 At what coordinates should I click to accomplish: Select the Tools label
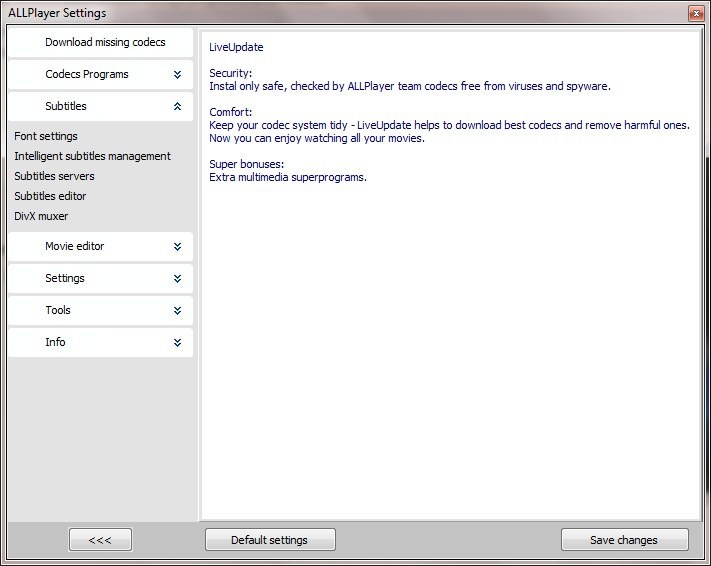point(58,310)
